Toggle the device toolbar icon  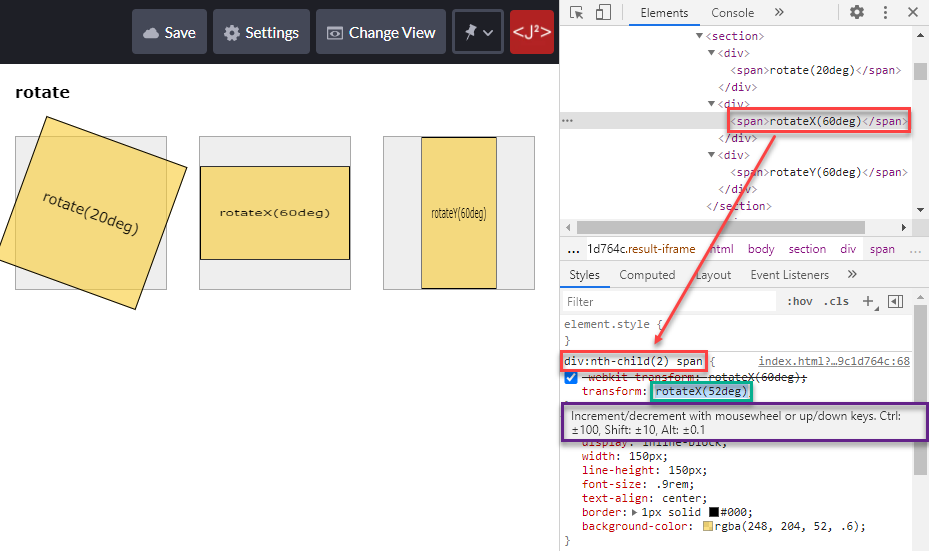coord(603,12)
